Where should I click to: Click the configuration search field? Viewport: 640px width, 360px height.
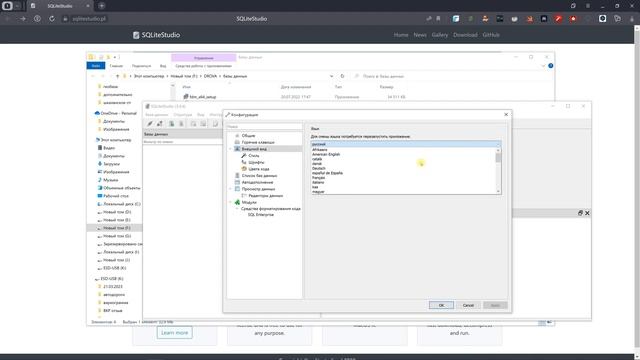(264, 127)
